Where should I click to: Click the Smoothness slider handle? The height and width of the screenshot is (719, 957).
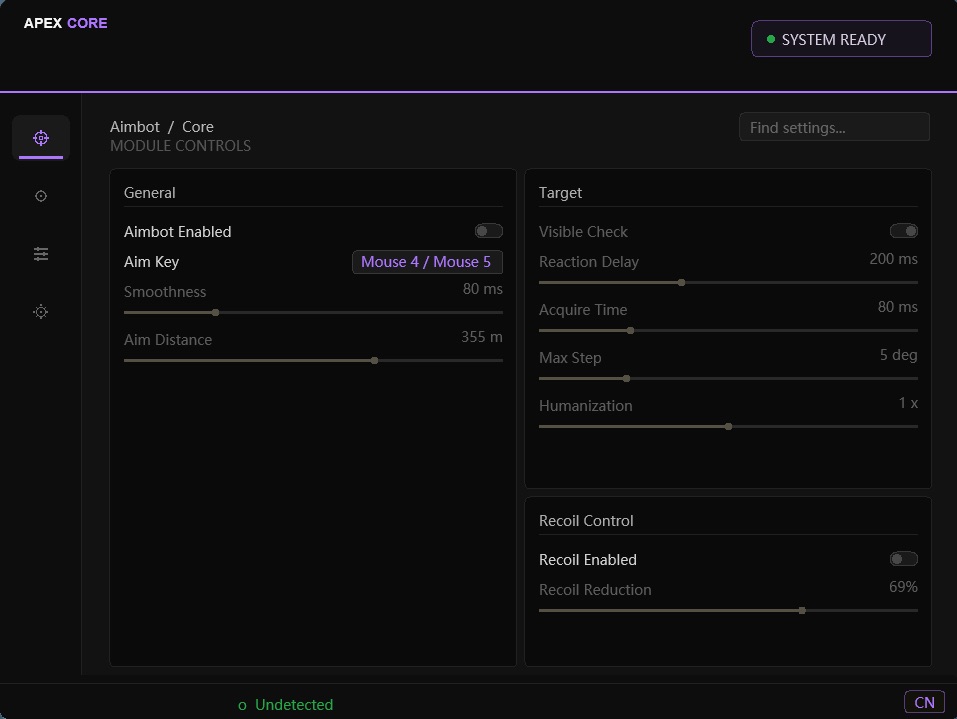[x=215, y=313]
